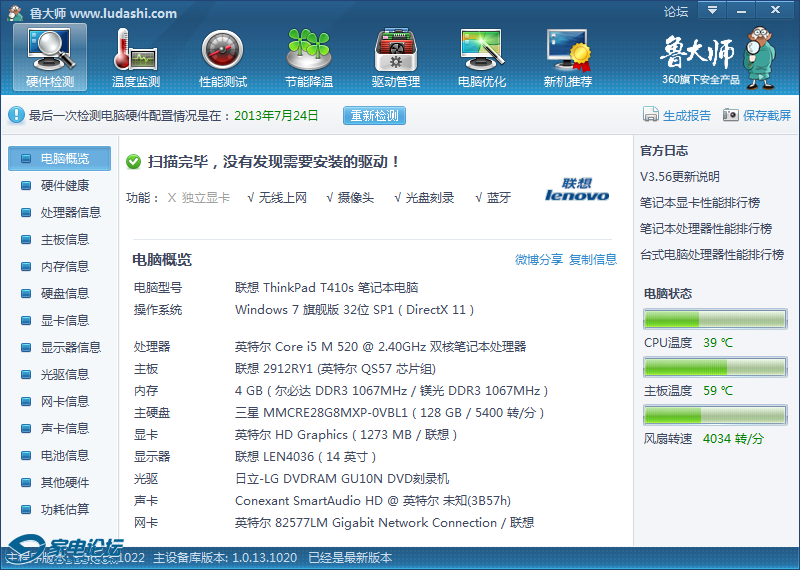
Task: Open V3.56更新说明 release notes
Action: [x=680, y=177]
